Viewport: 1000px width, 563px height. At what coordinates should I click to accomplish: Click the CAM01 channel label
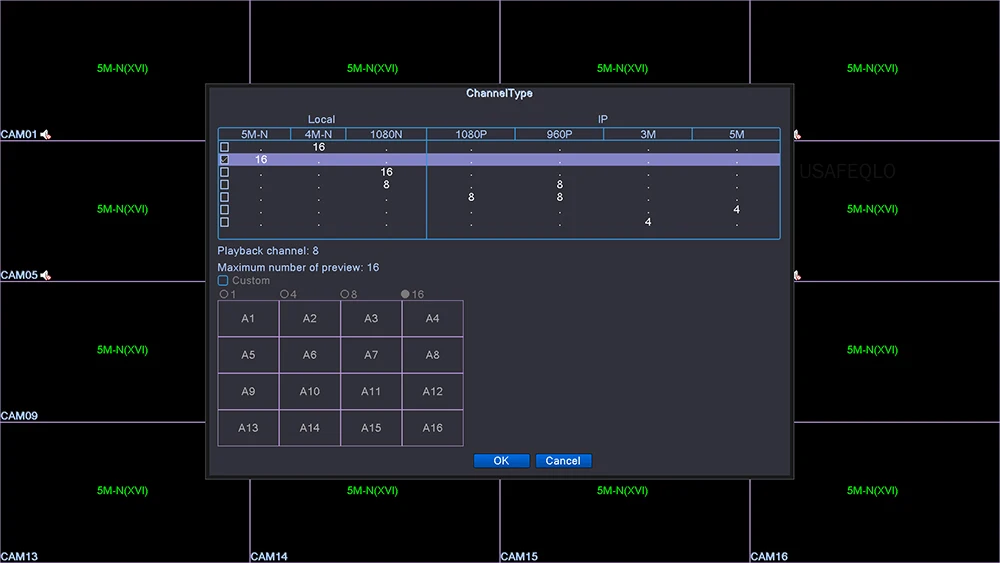tap(19, 135)
